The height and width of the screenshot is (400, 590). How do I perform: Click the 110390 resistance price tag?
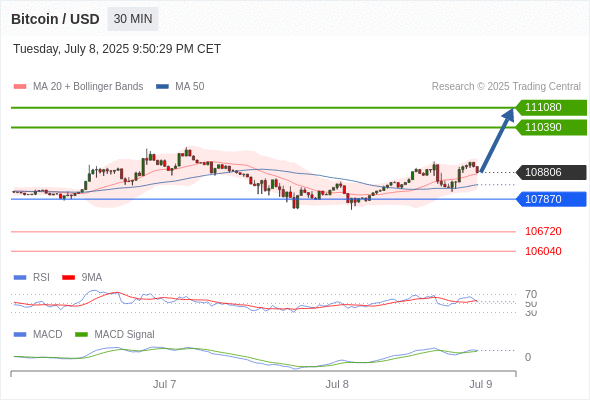551,128
